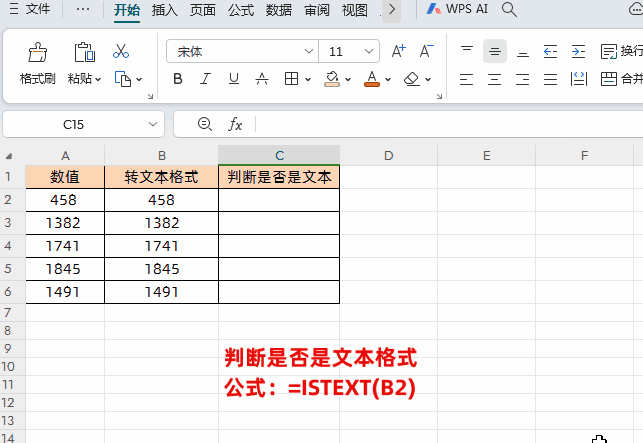
Task: Open the WPS AI assistant
Action: click(457, 9)
